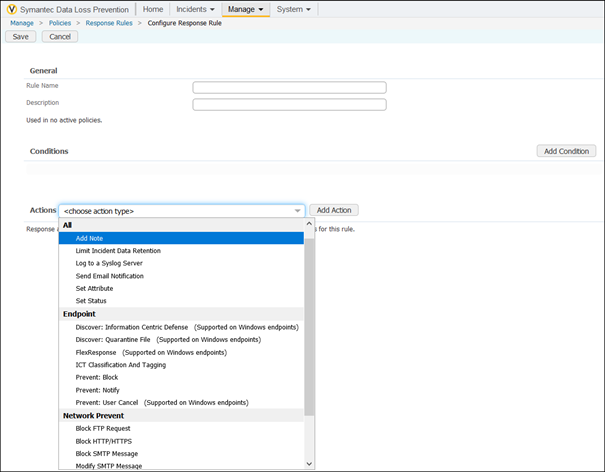Screen dimensions: 605x472
Task: Focus the Rule Name input field
Action: tap(289, 88)
